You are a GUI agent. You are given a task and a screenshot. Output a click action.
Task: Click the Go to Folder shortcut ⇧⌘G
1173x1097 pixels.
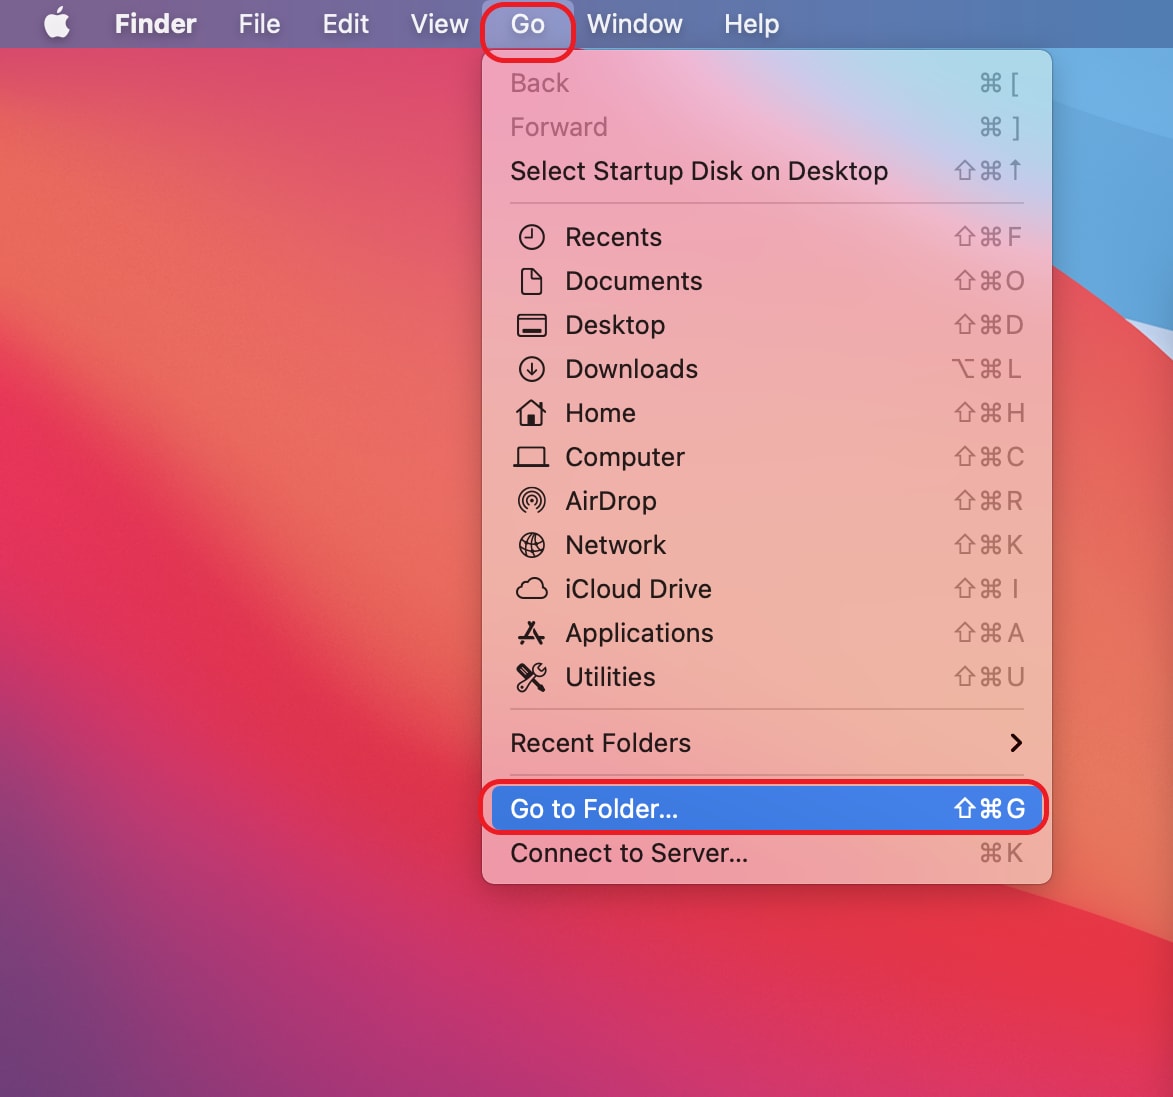990,809
